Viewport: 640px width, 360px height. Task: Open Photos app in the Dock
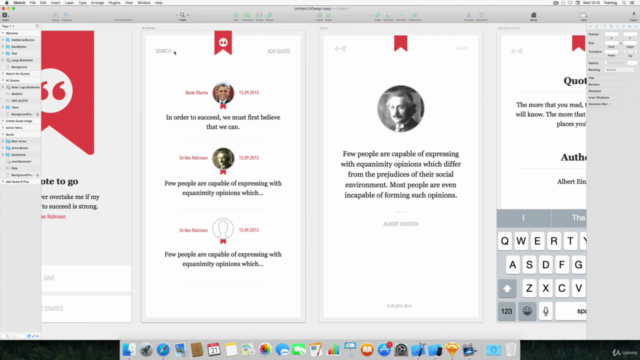point(265,350)
